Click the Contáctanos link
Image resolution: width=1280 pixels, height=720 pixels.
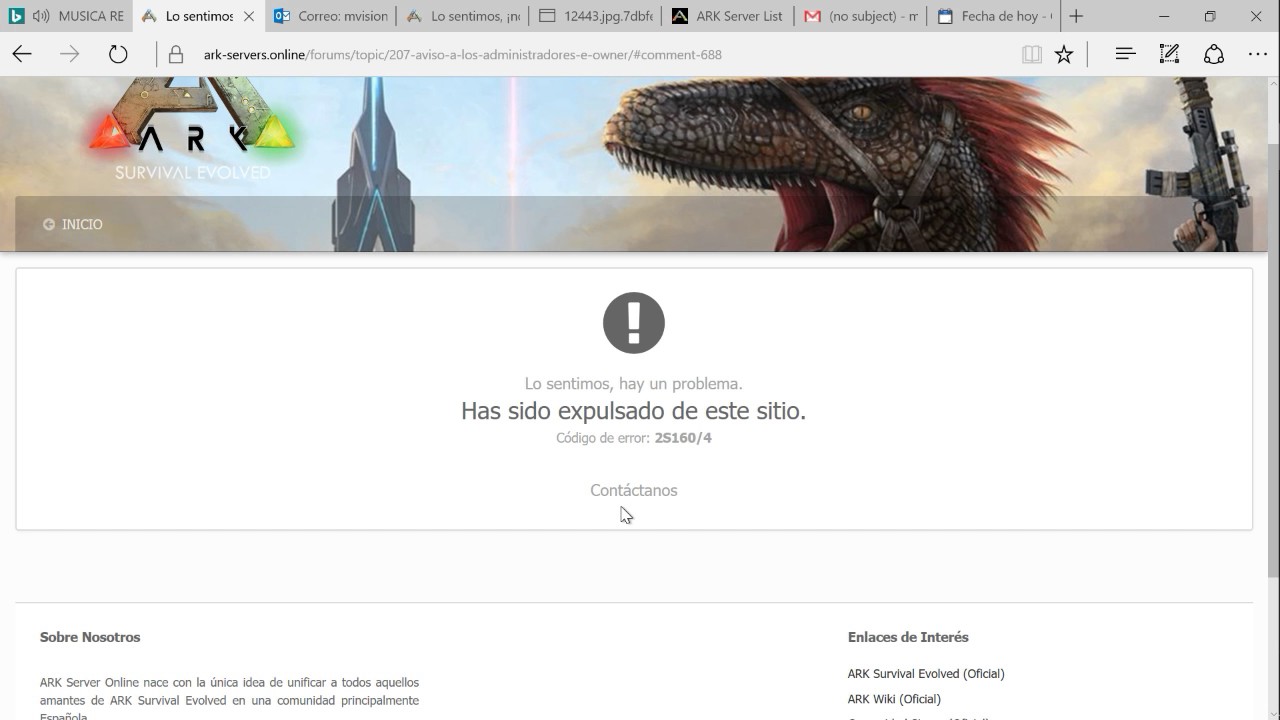[x=634, y=490]
